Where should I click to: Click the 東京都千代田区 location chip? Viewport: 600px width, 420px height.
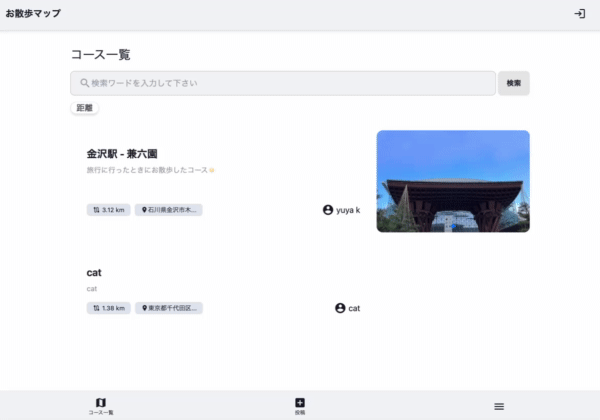pos(169,308)
